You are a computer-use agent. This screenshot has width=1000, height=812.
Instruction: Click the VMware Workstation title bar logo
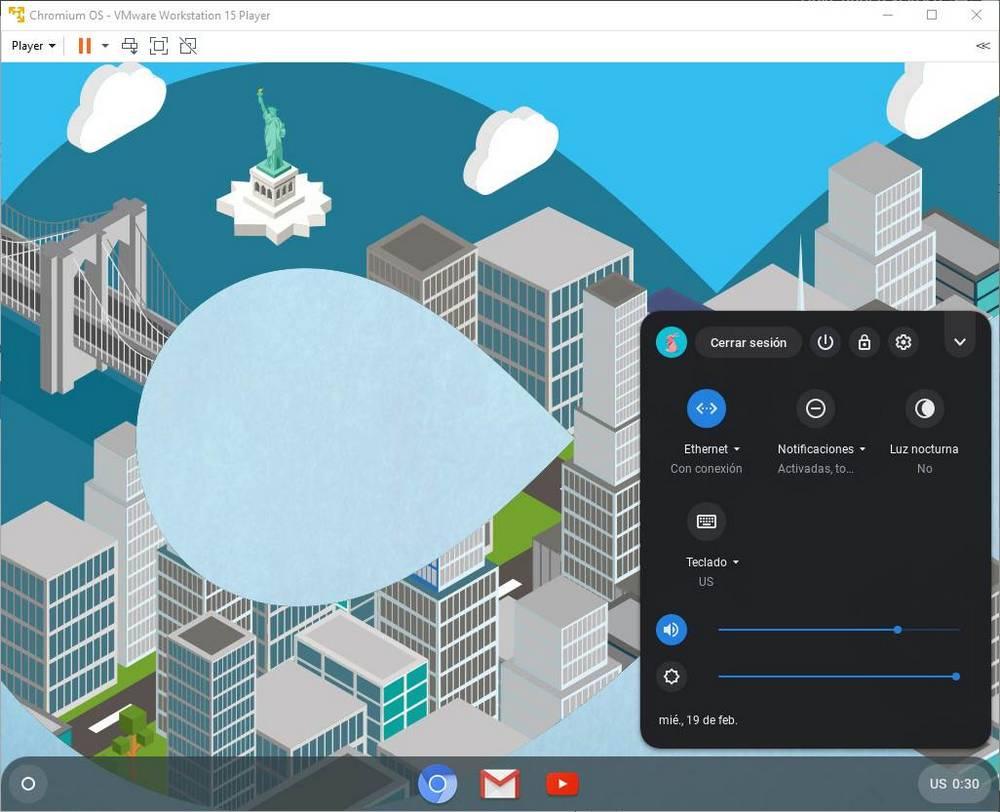coord(16,15)
